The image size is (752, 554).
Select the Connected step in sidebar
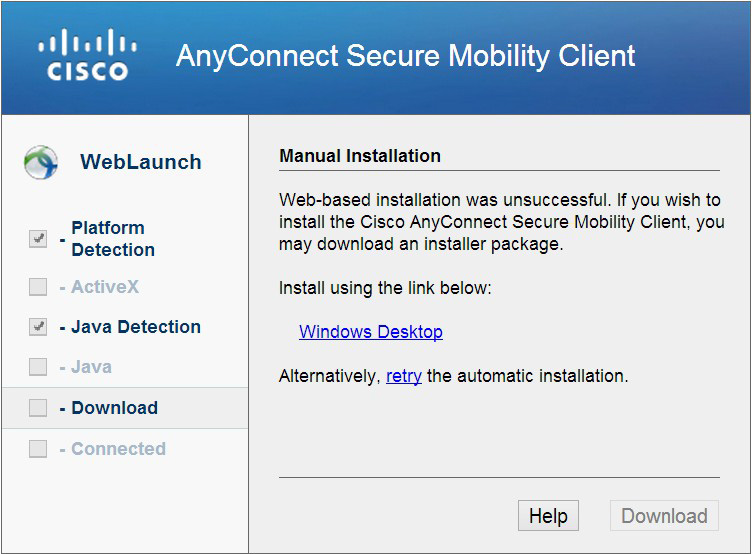[x=118, y=449]
